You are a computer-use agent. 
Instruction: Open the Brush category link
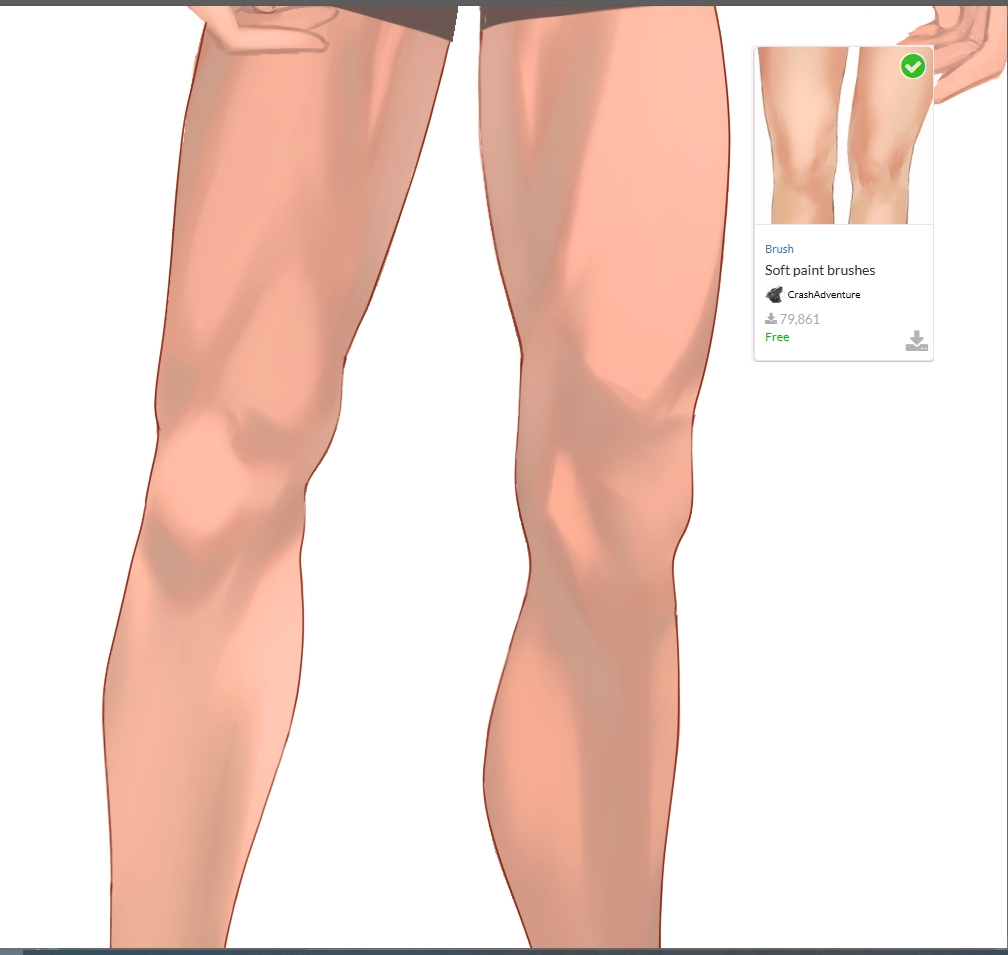tap(779, 249)
